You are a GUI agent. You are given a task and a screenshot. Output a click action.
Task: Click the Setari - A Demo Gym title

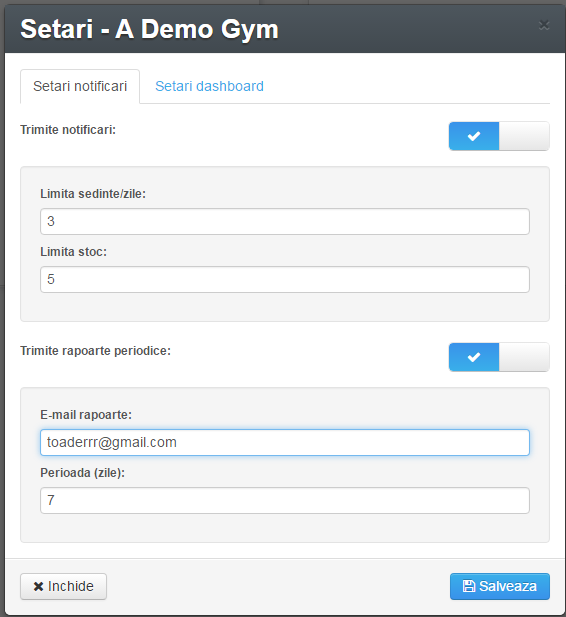point(149,30)
